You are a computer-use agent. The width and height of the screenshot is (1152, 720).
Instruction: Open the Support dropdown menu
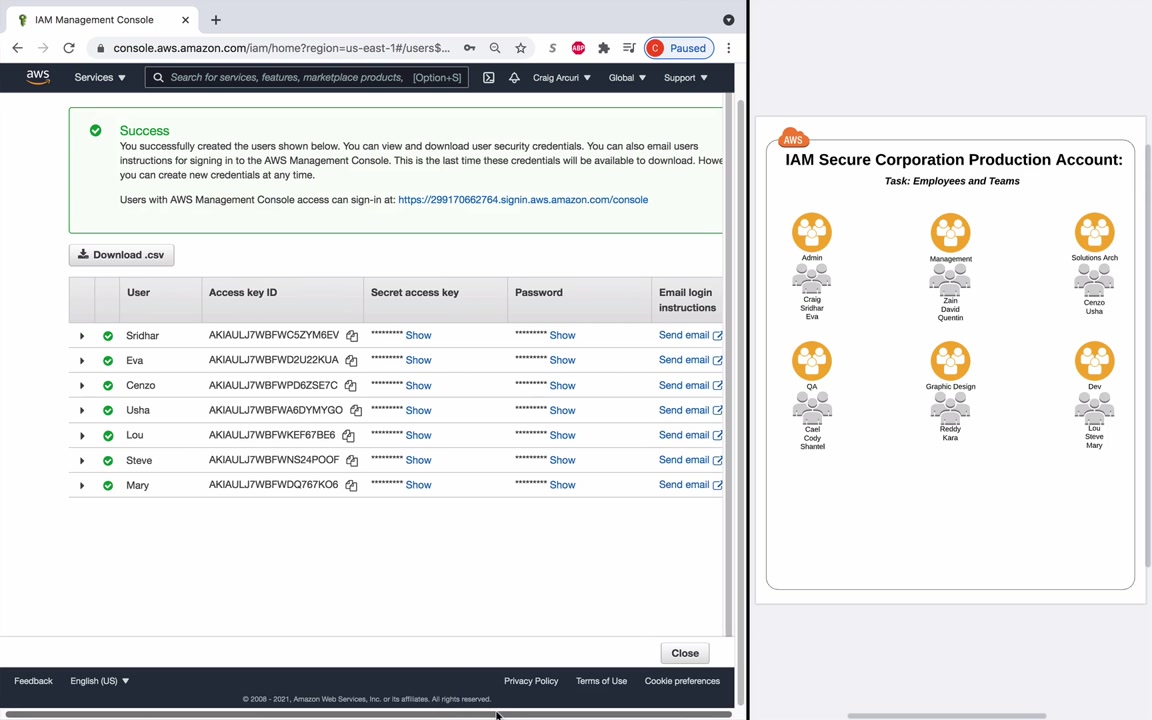(x=685, y=77)
